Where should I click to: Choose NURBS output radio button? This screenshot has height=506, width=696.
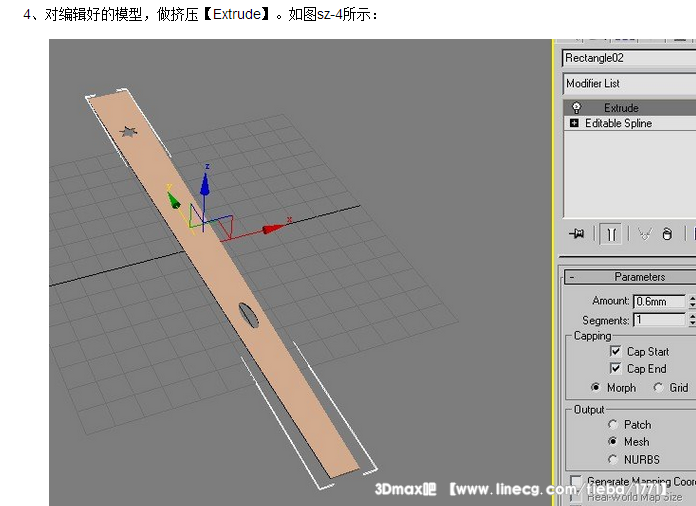point(613,459)
